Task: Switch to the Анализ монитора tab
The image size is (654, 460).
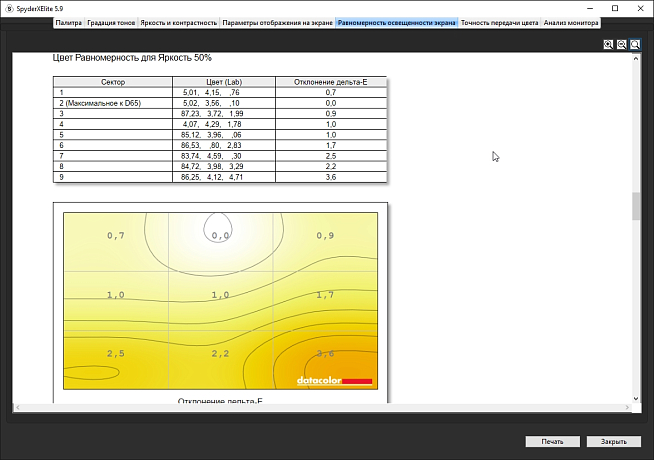Action: 572,21
